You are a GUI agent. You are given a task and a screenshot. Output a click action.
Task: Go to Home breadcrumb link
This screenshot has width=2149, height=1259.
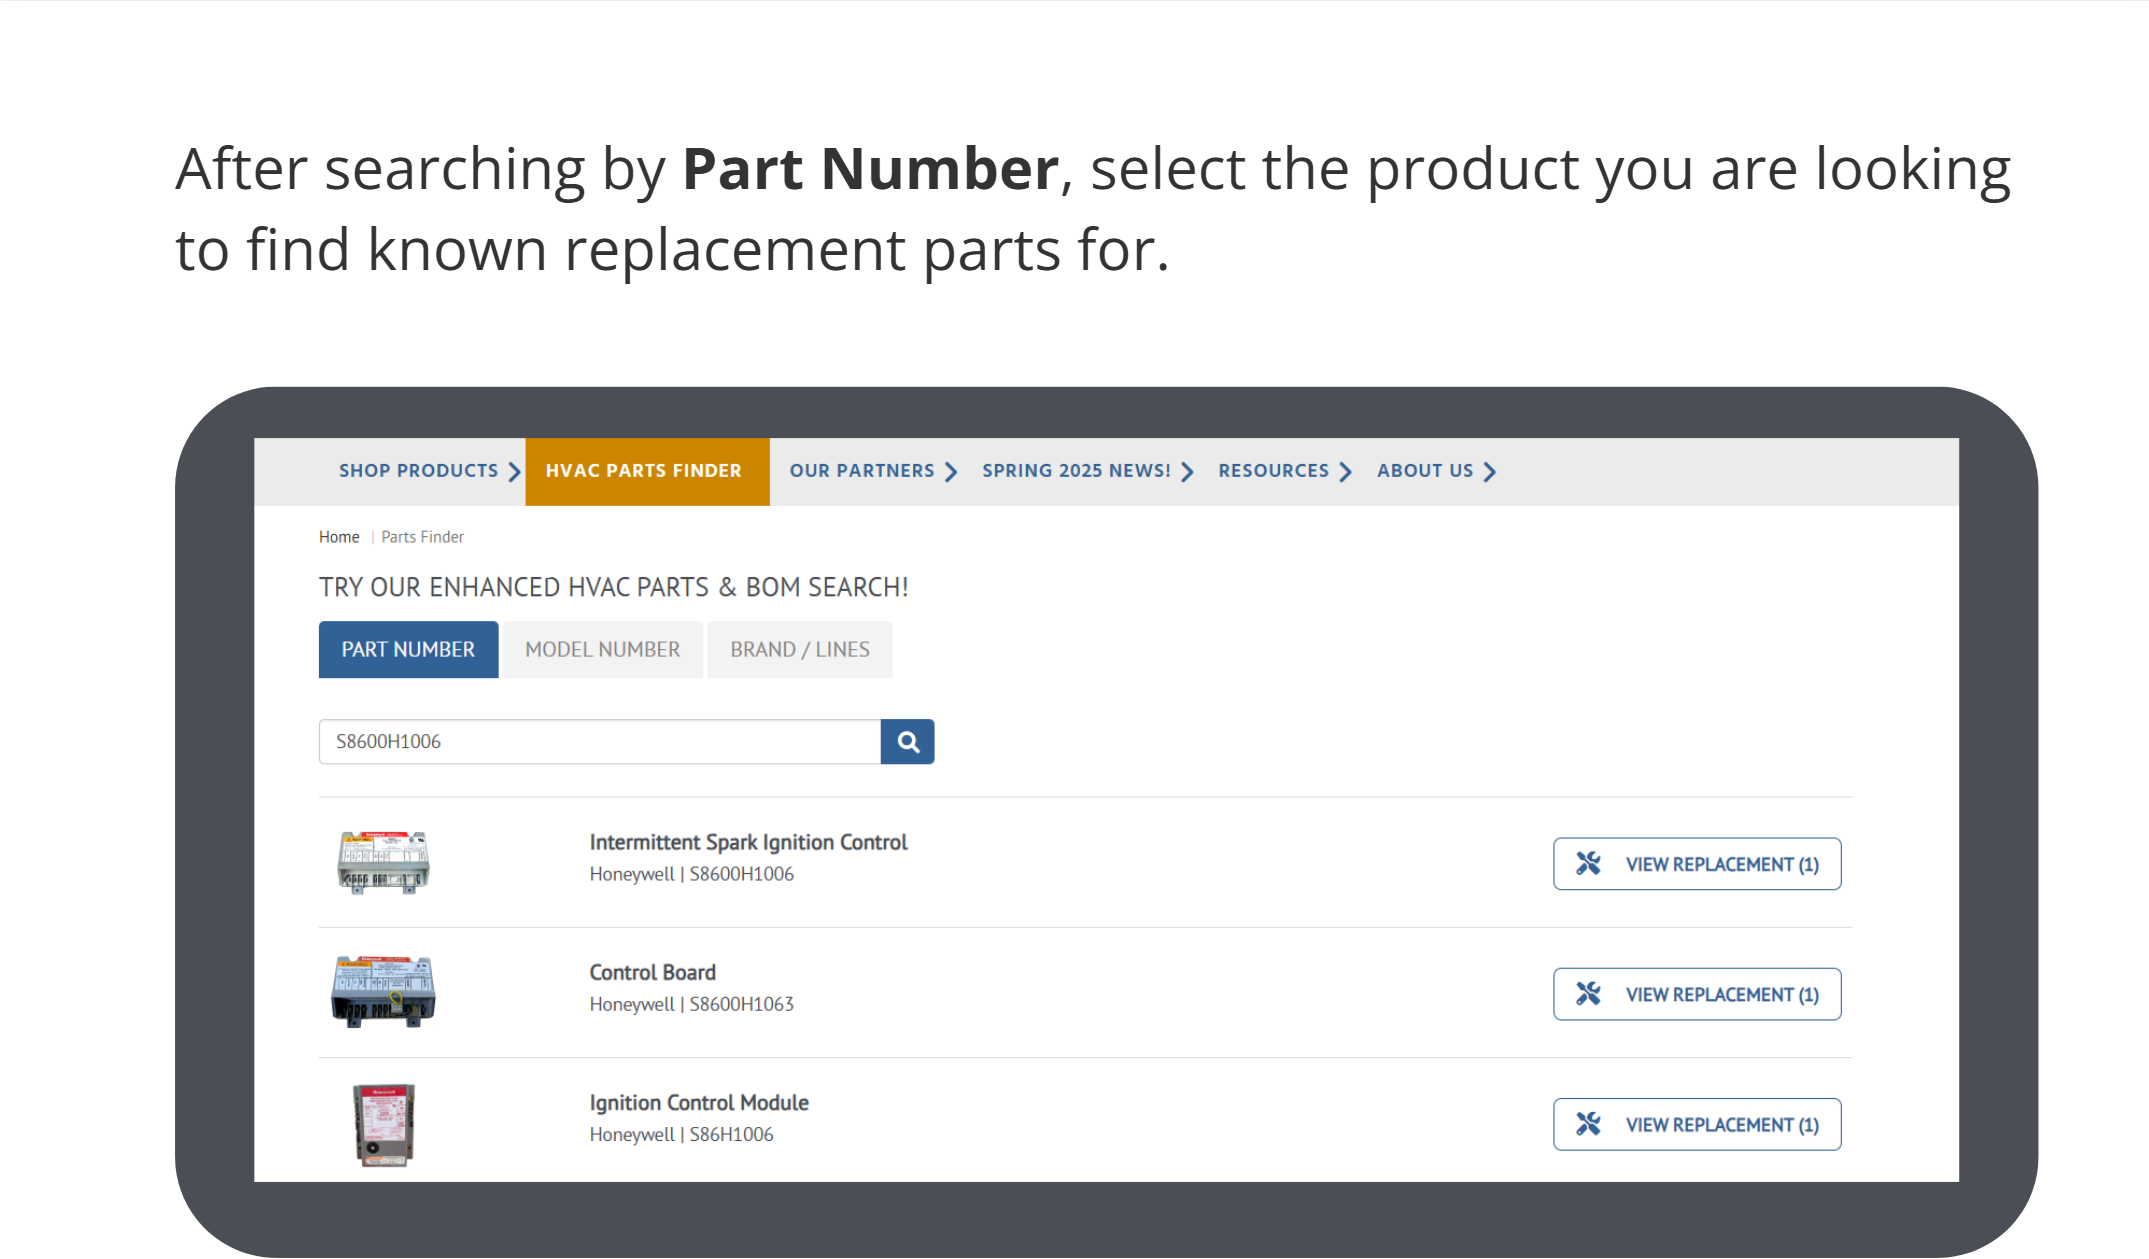[339, 537]
